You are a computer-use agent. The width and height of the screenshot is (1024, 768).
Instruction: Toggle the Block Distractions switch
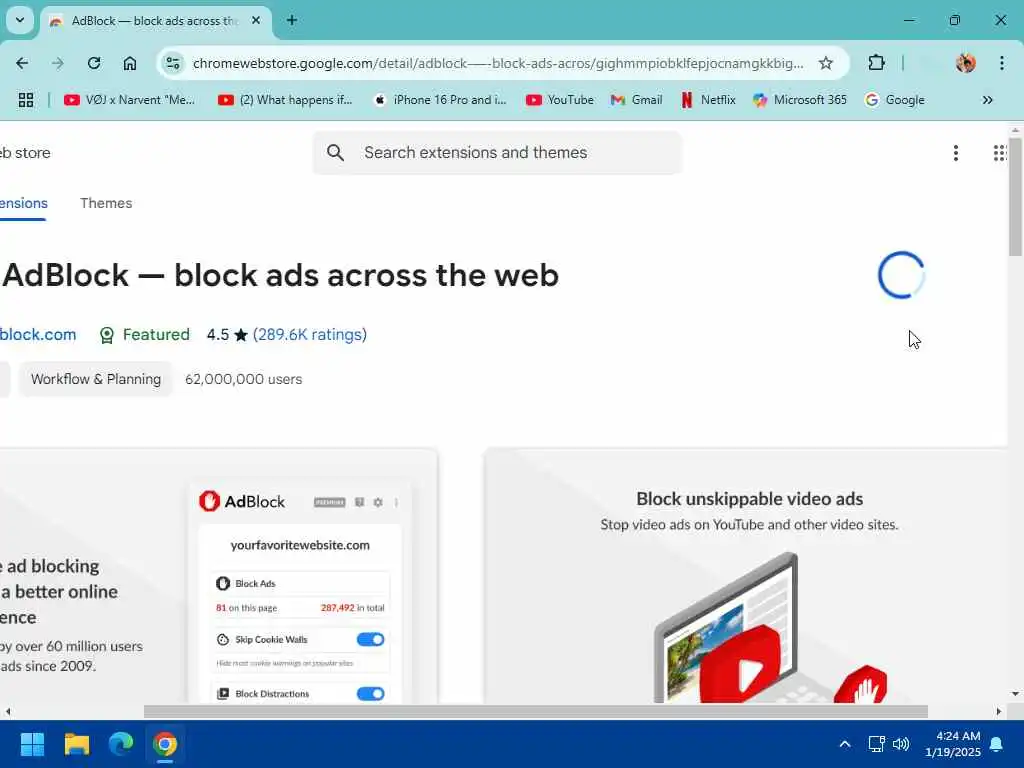point(370,694)
